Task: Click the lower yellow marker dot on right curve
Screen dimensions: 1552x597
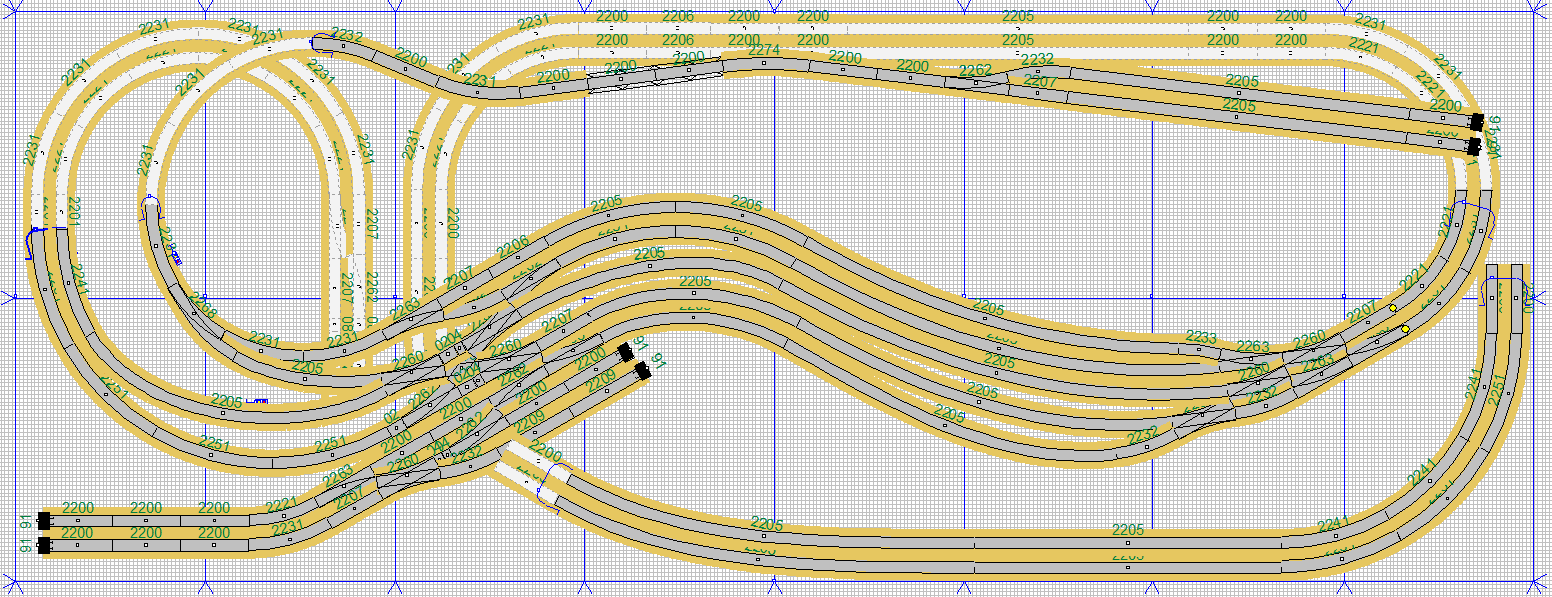Action: click(x=1405, y=329)
